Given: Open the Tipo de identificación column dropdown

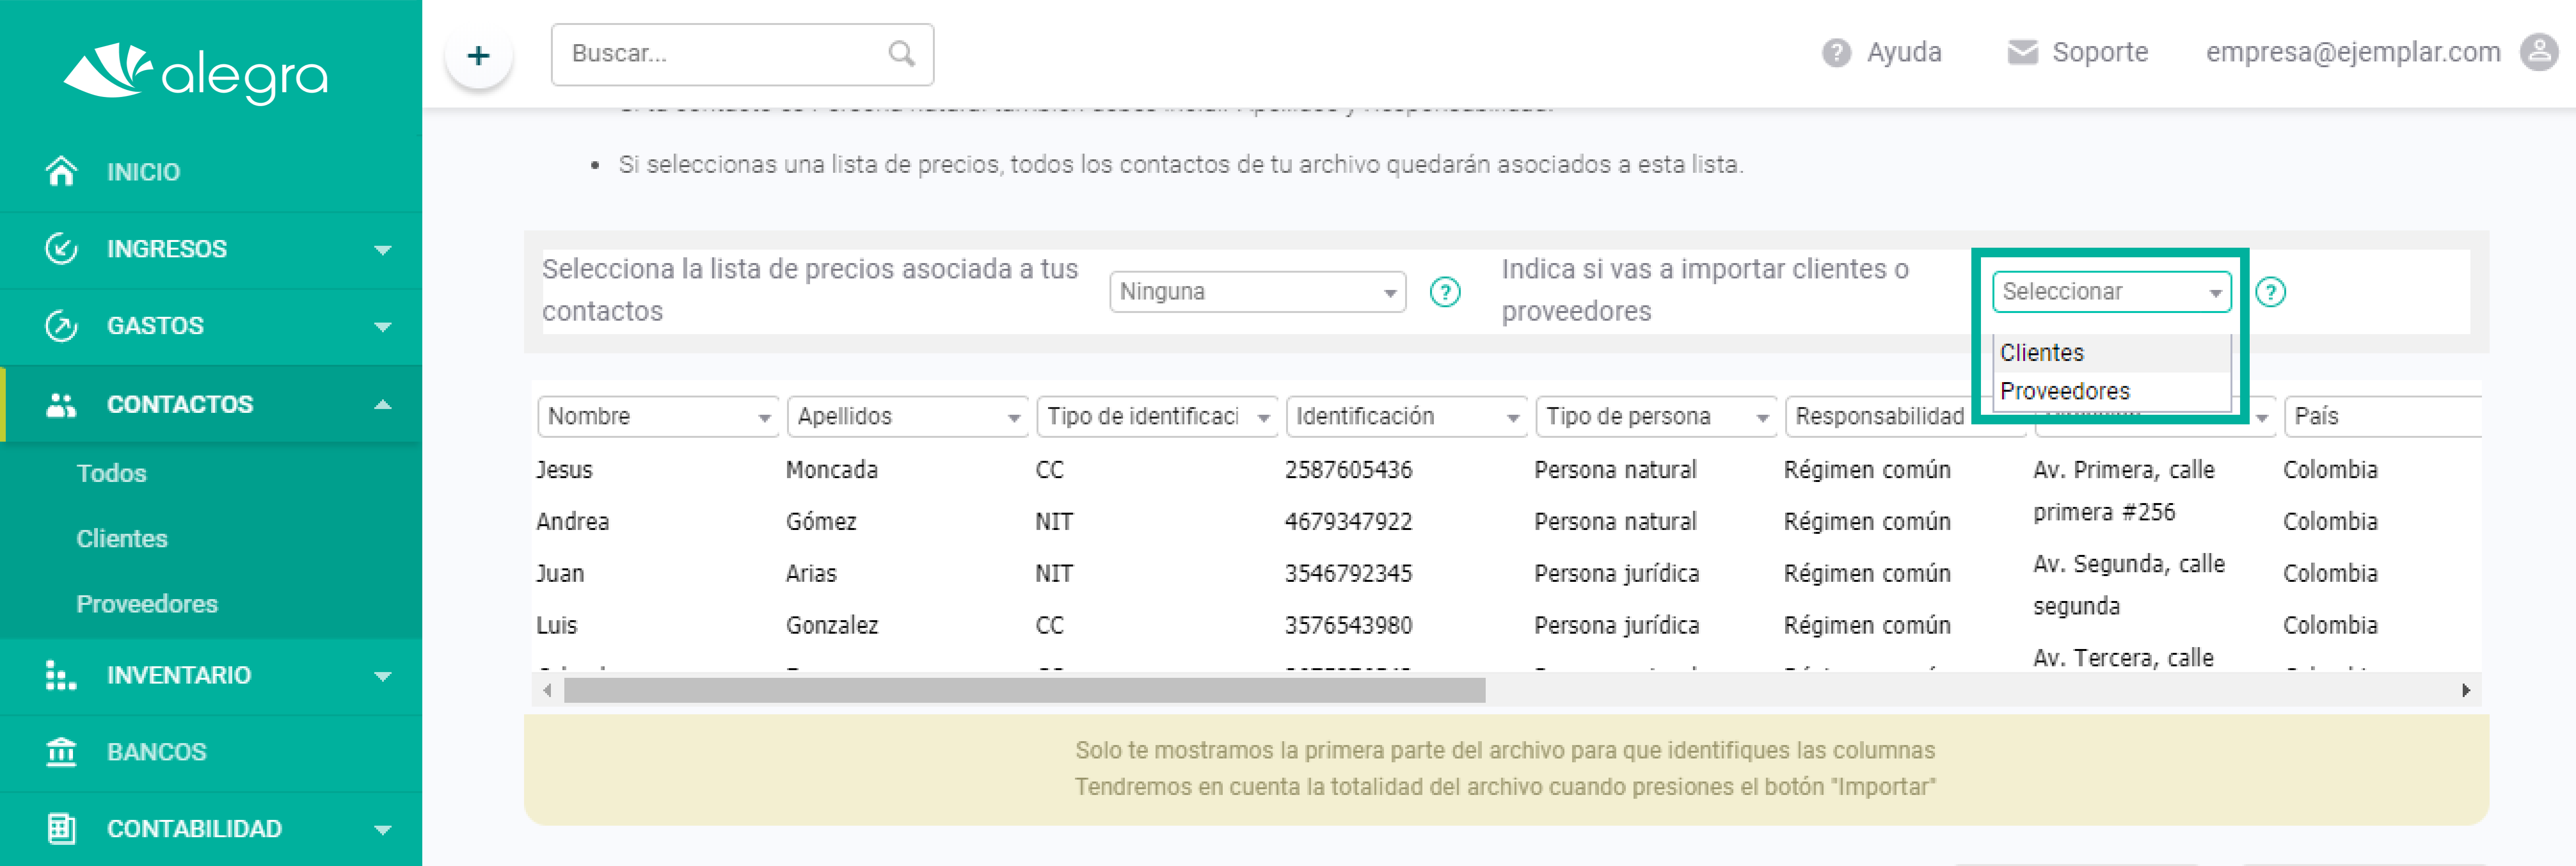Looking at the screenshot, I should click(1157, 416).
